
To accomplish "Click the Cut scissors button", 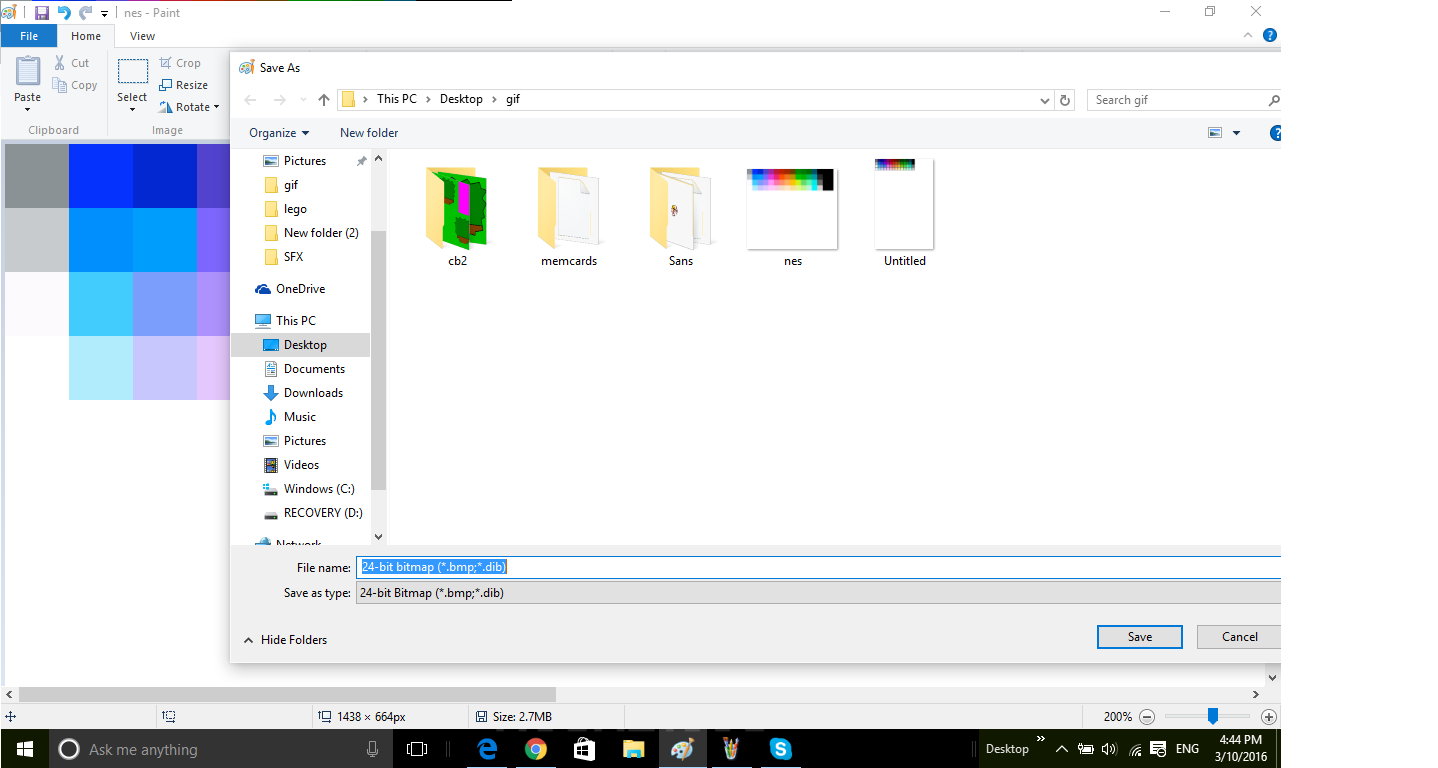I will tap(72, 63).
